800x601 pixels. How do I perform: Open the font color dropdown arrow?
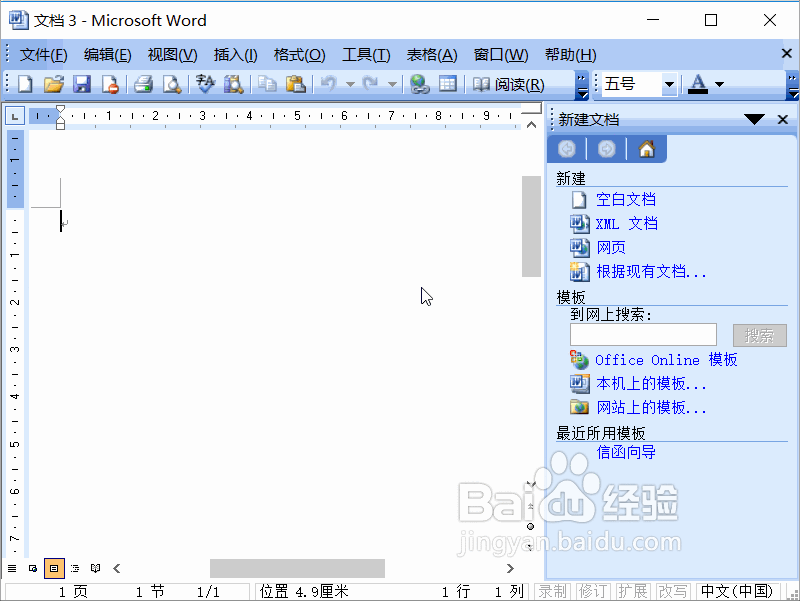point(718,85)
